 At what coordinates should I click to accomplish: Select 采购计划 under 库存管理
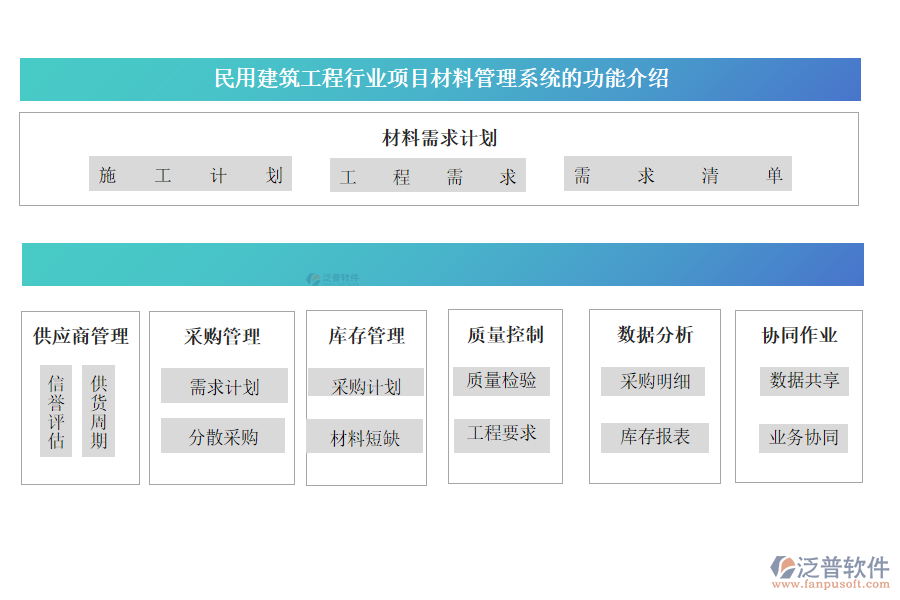[x=365, y=386]
